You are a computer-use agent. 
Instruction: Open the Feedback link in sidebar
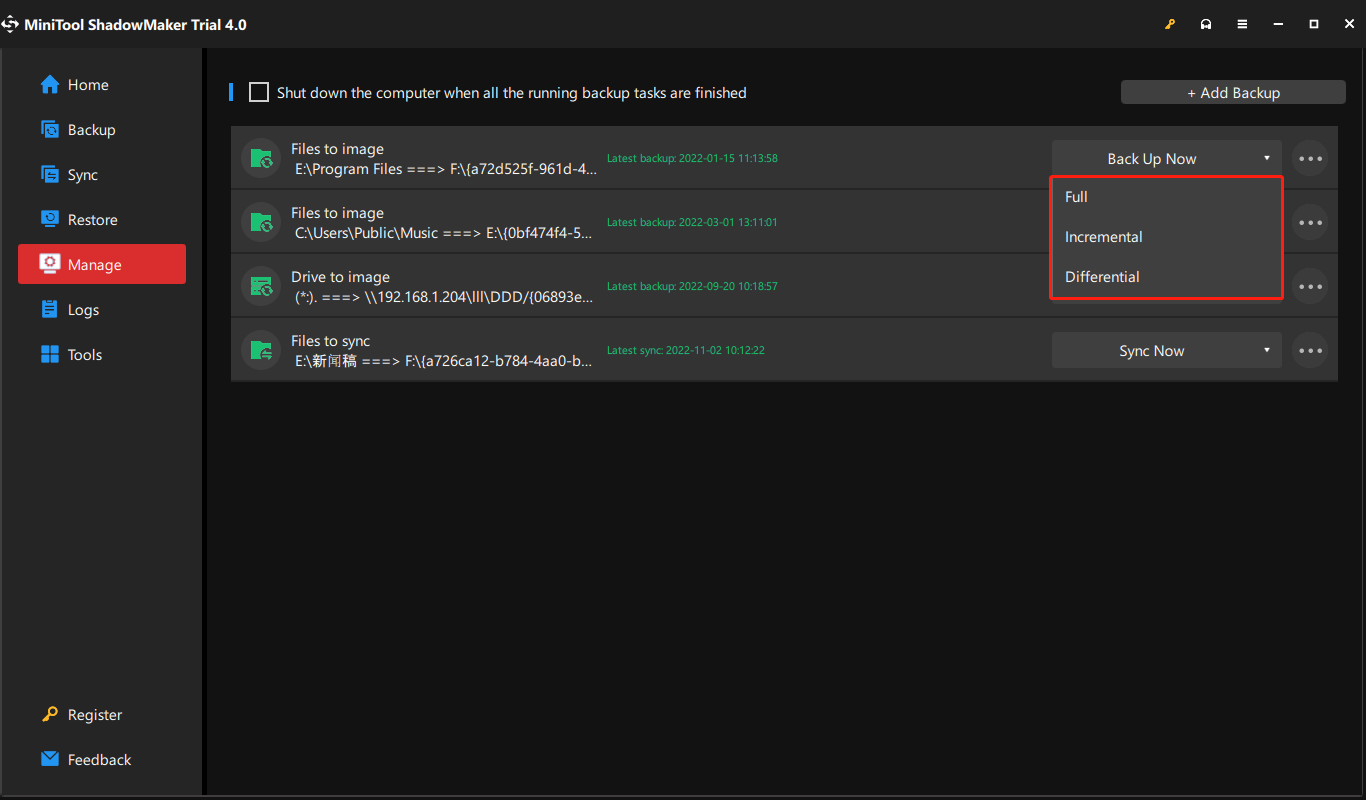tap(98, 760)
